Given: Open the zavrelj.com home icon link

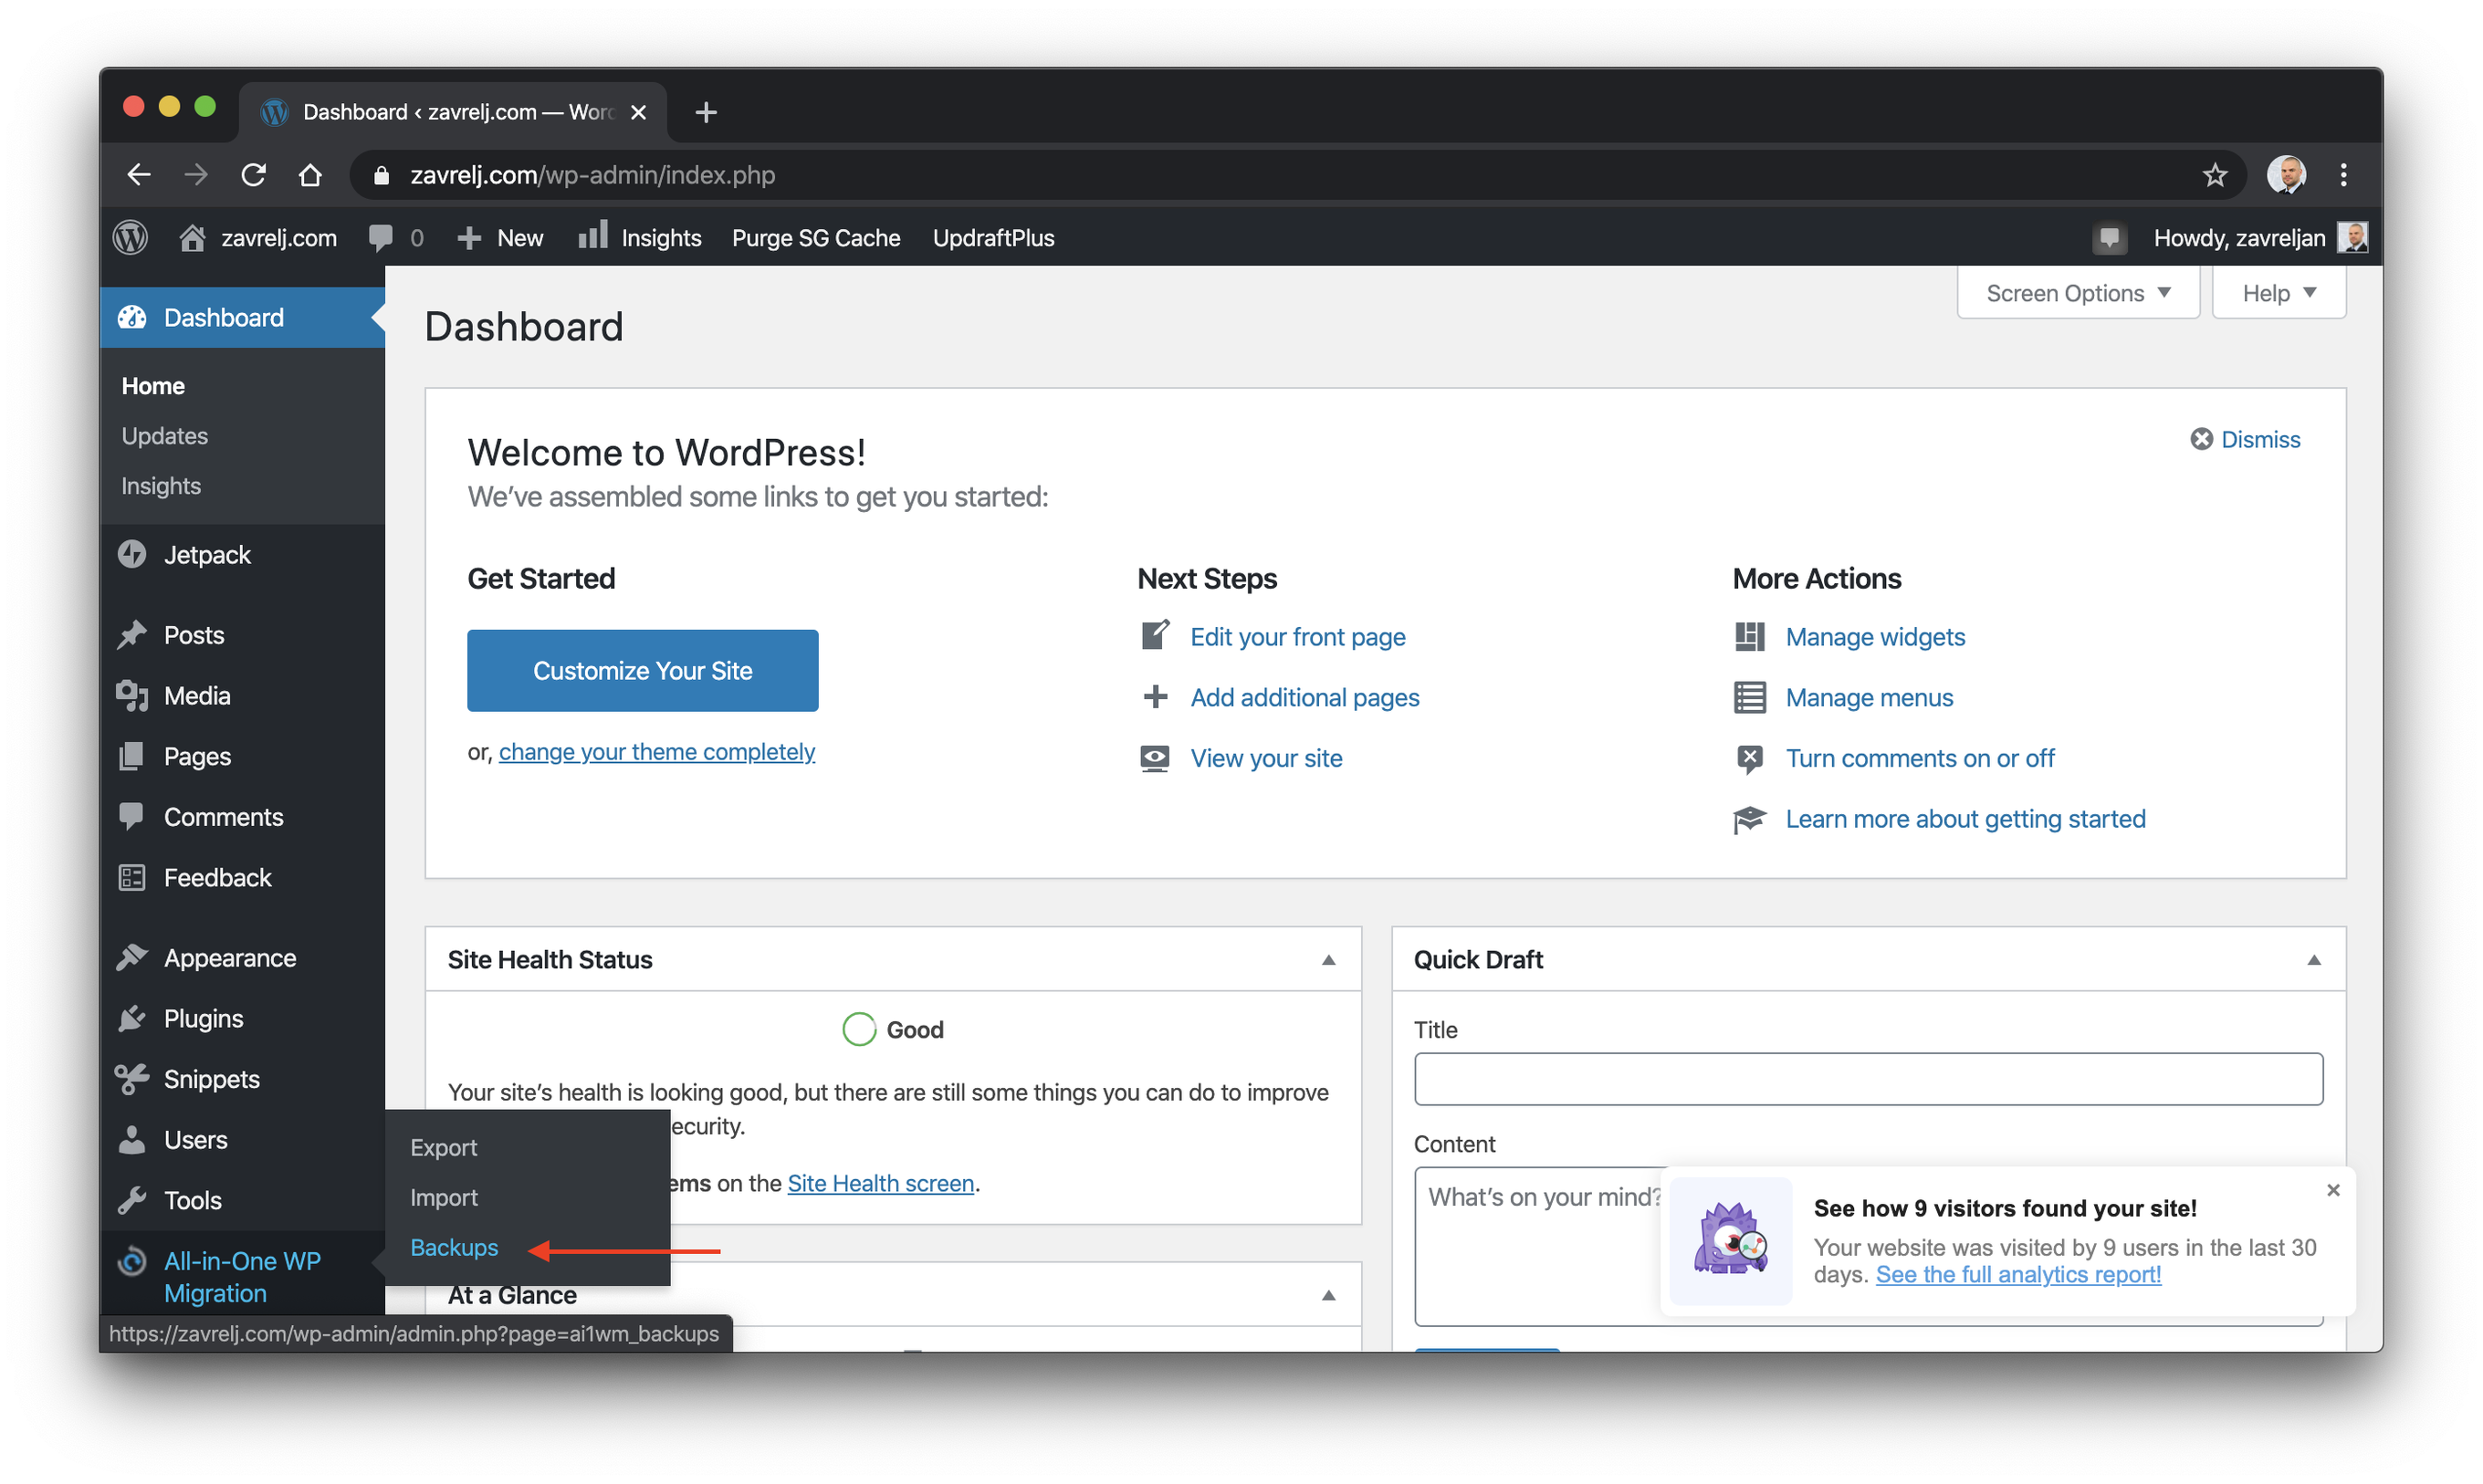Looking at the screenshot, I should click(192, 237).
